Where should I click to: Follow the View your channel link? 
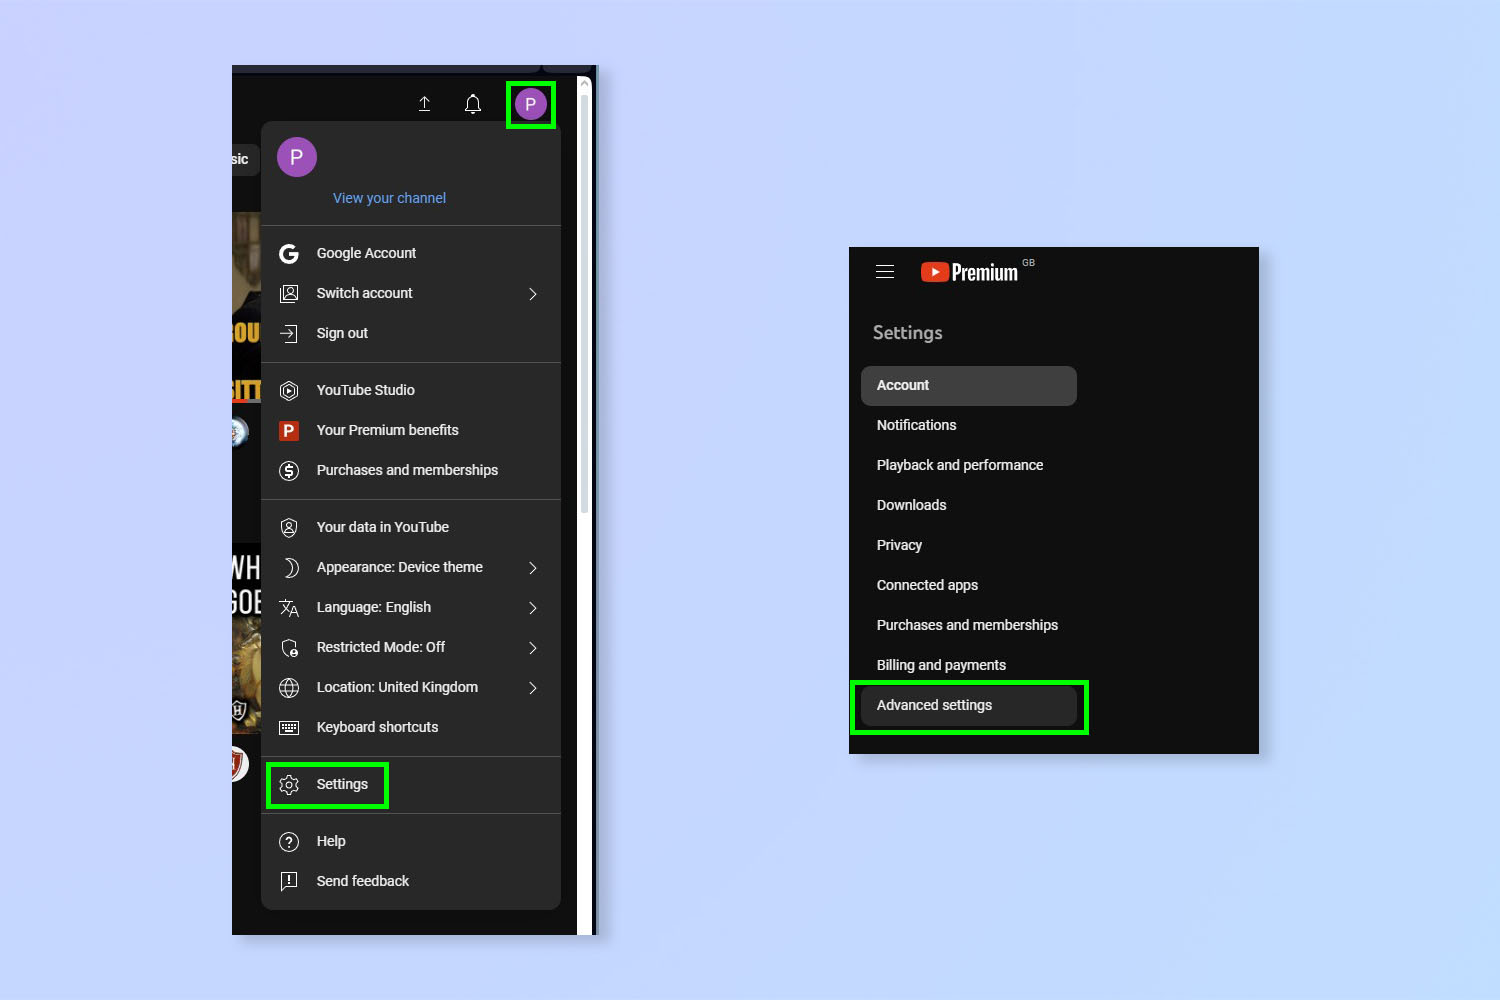389,198
